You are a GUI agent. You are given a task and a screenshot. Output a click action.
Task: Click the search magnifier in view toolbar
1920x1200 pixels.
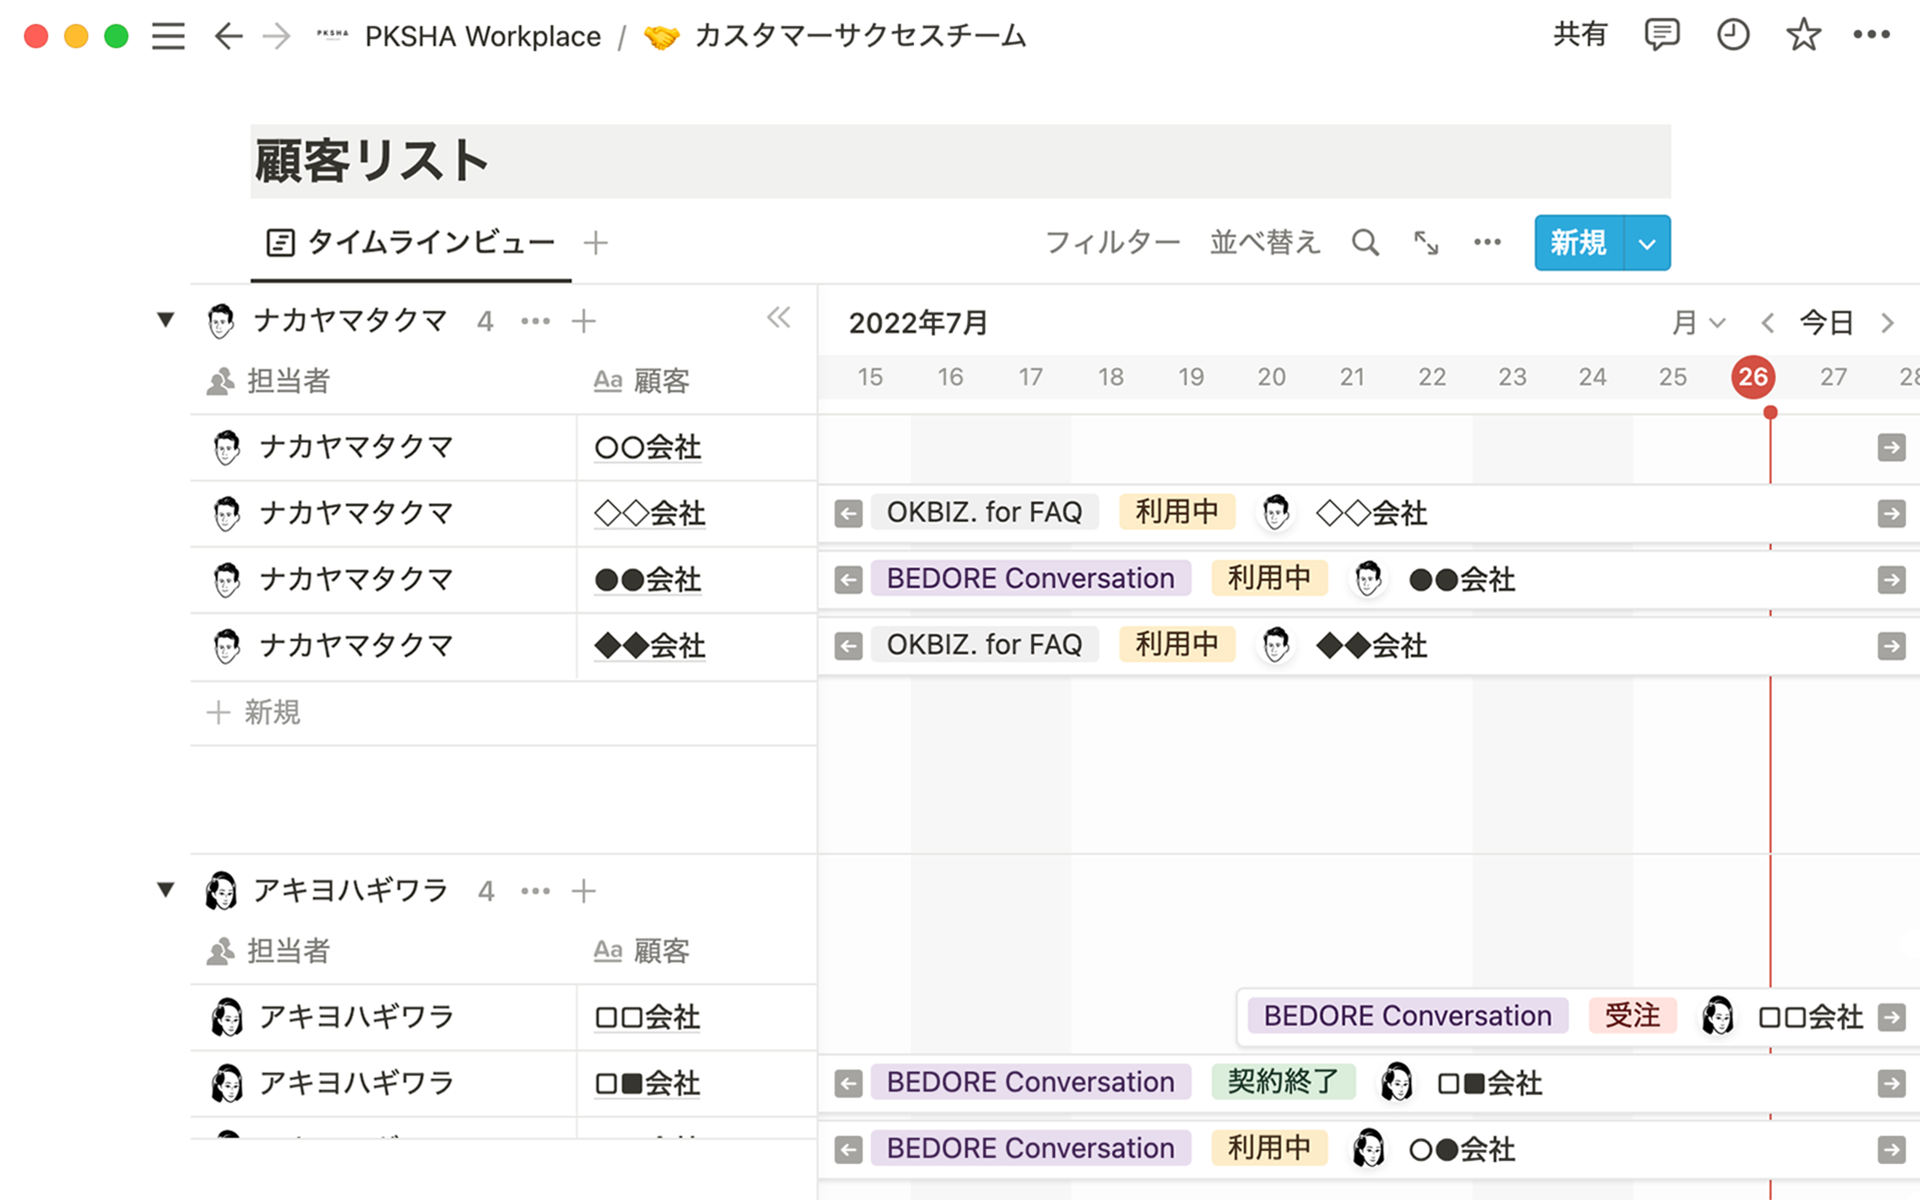pyautogui.click(x=1365, y=243)
